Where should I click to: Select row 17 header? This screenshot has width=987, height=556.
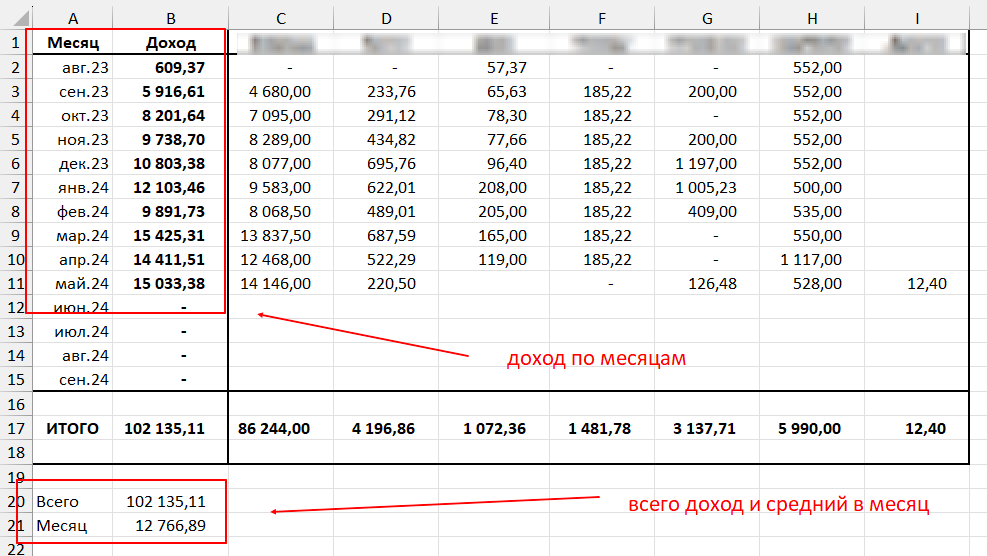pos(16,428)
